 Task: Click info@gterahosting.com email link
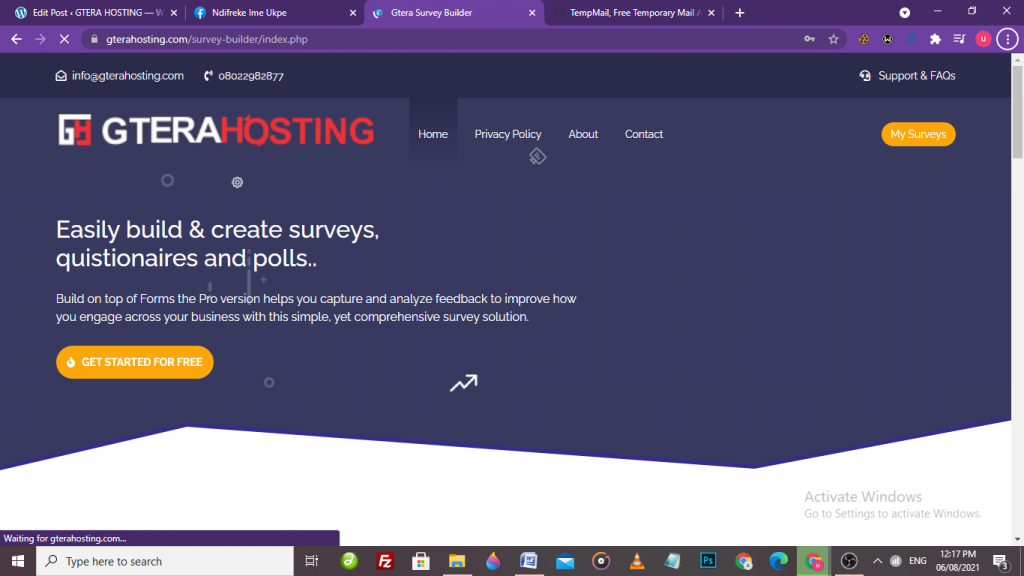pos(120,76)
